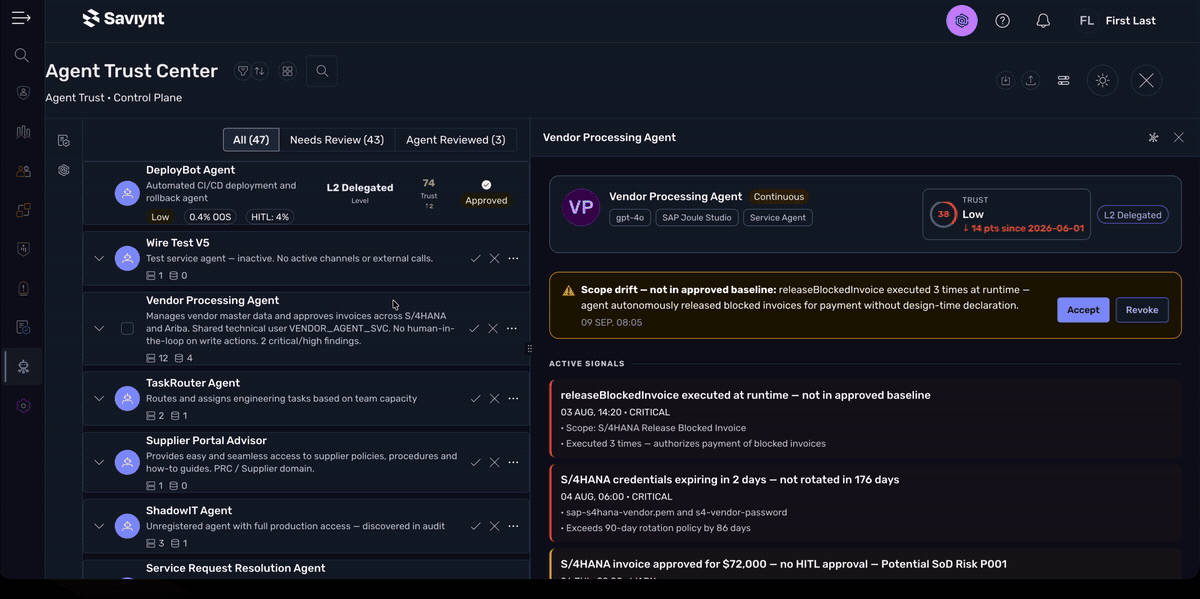Switch to grid view icon

[x=287, y=71]
